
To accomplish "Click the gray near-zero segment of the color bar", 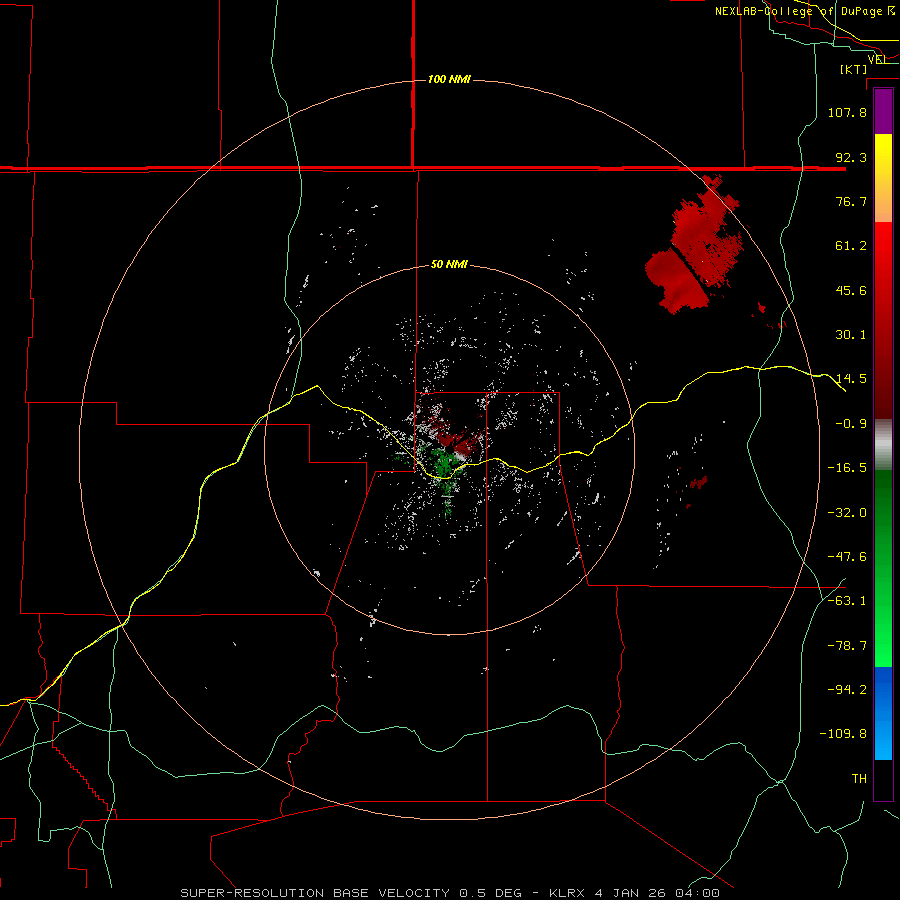I will click(883, 445).
